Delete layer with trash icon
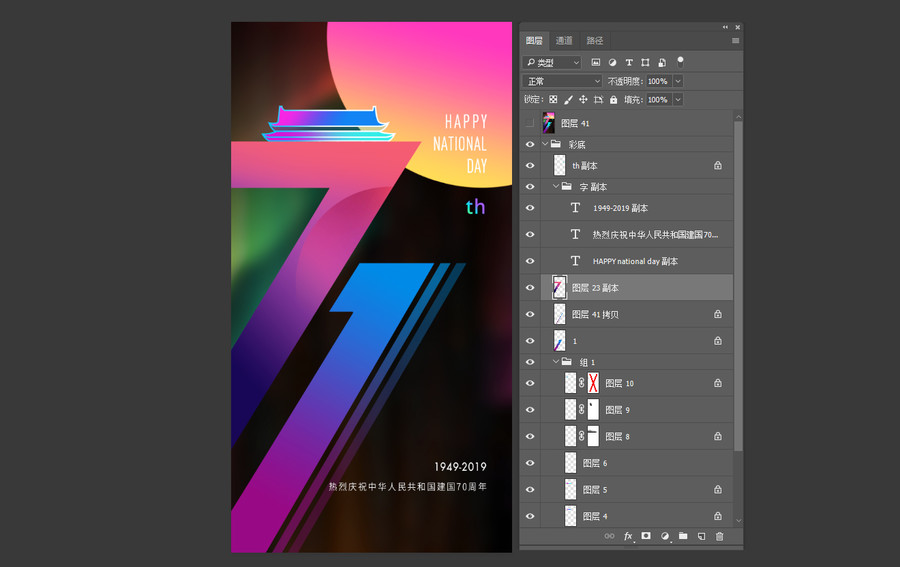The width and height of the screenshot is (900, 567). point(719,536)
